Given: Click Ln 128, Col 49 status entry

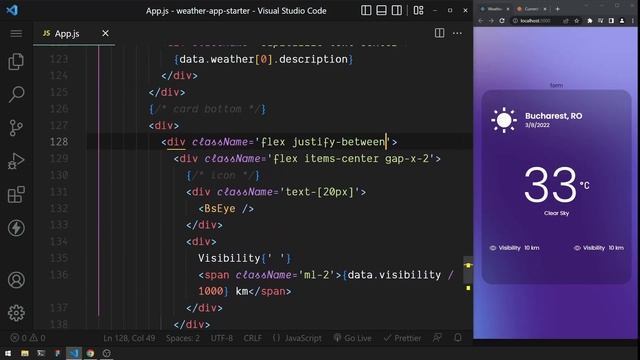Looking at the screenshot, I should tap(129, 338).
